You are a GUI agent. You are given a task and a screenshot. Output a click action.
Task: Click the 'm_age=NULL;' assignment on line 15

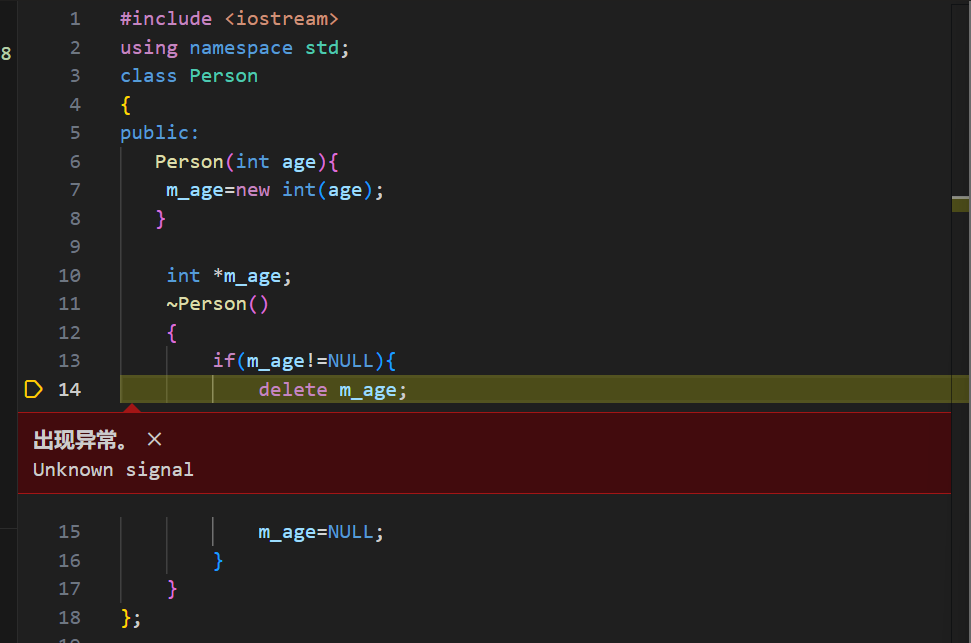point(321,532)
